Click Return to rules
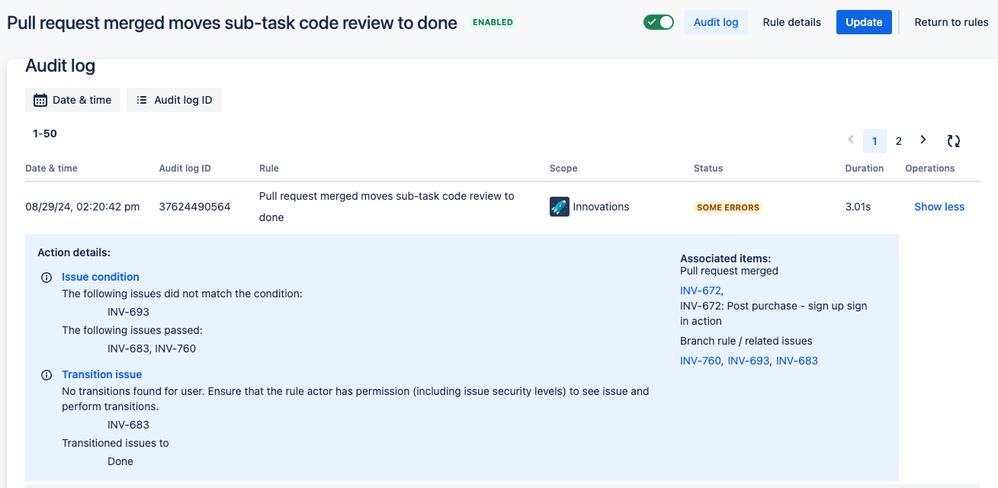Viewport: 998px width, 488px height. (x=951, y=22)
